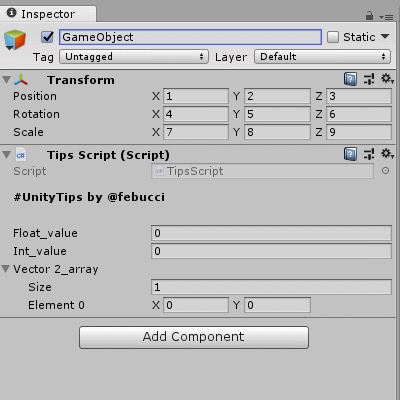Click the TipsScript script reference field
The height and width of the screenshot is (400, 400).
[x=262, y=171]
